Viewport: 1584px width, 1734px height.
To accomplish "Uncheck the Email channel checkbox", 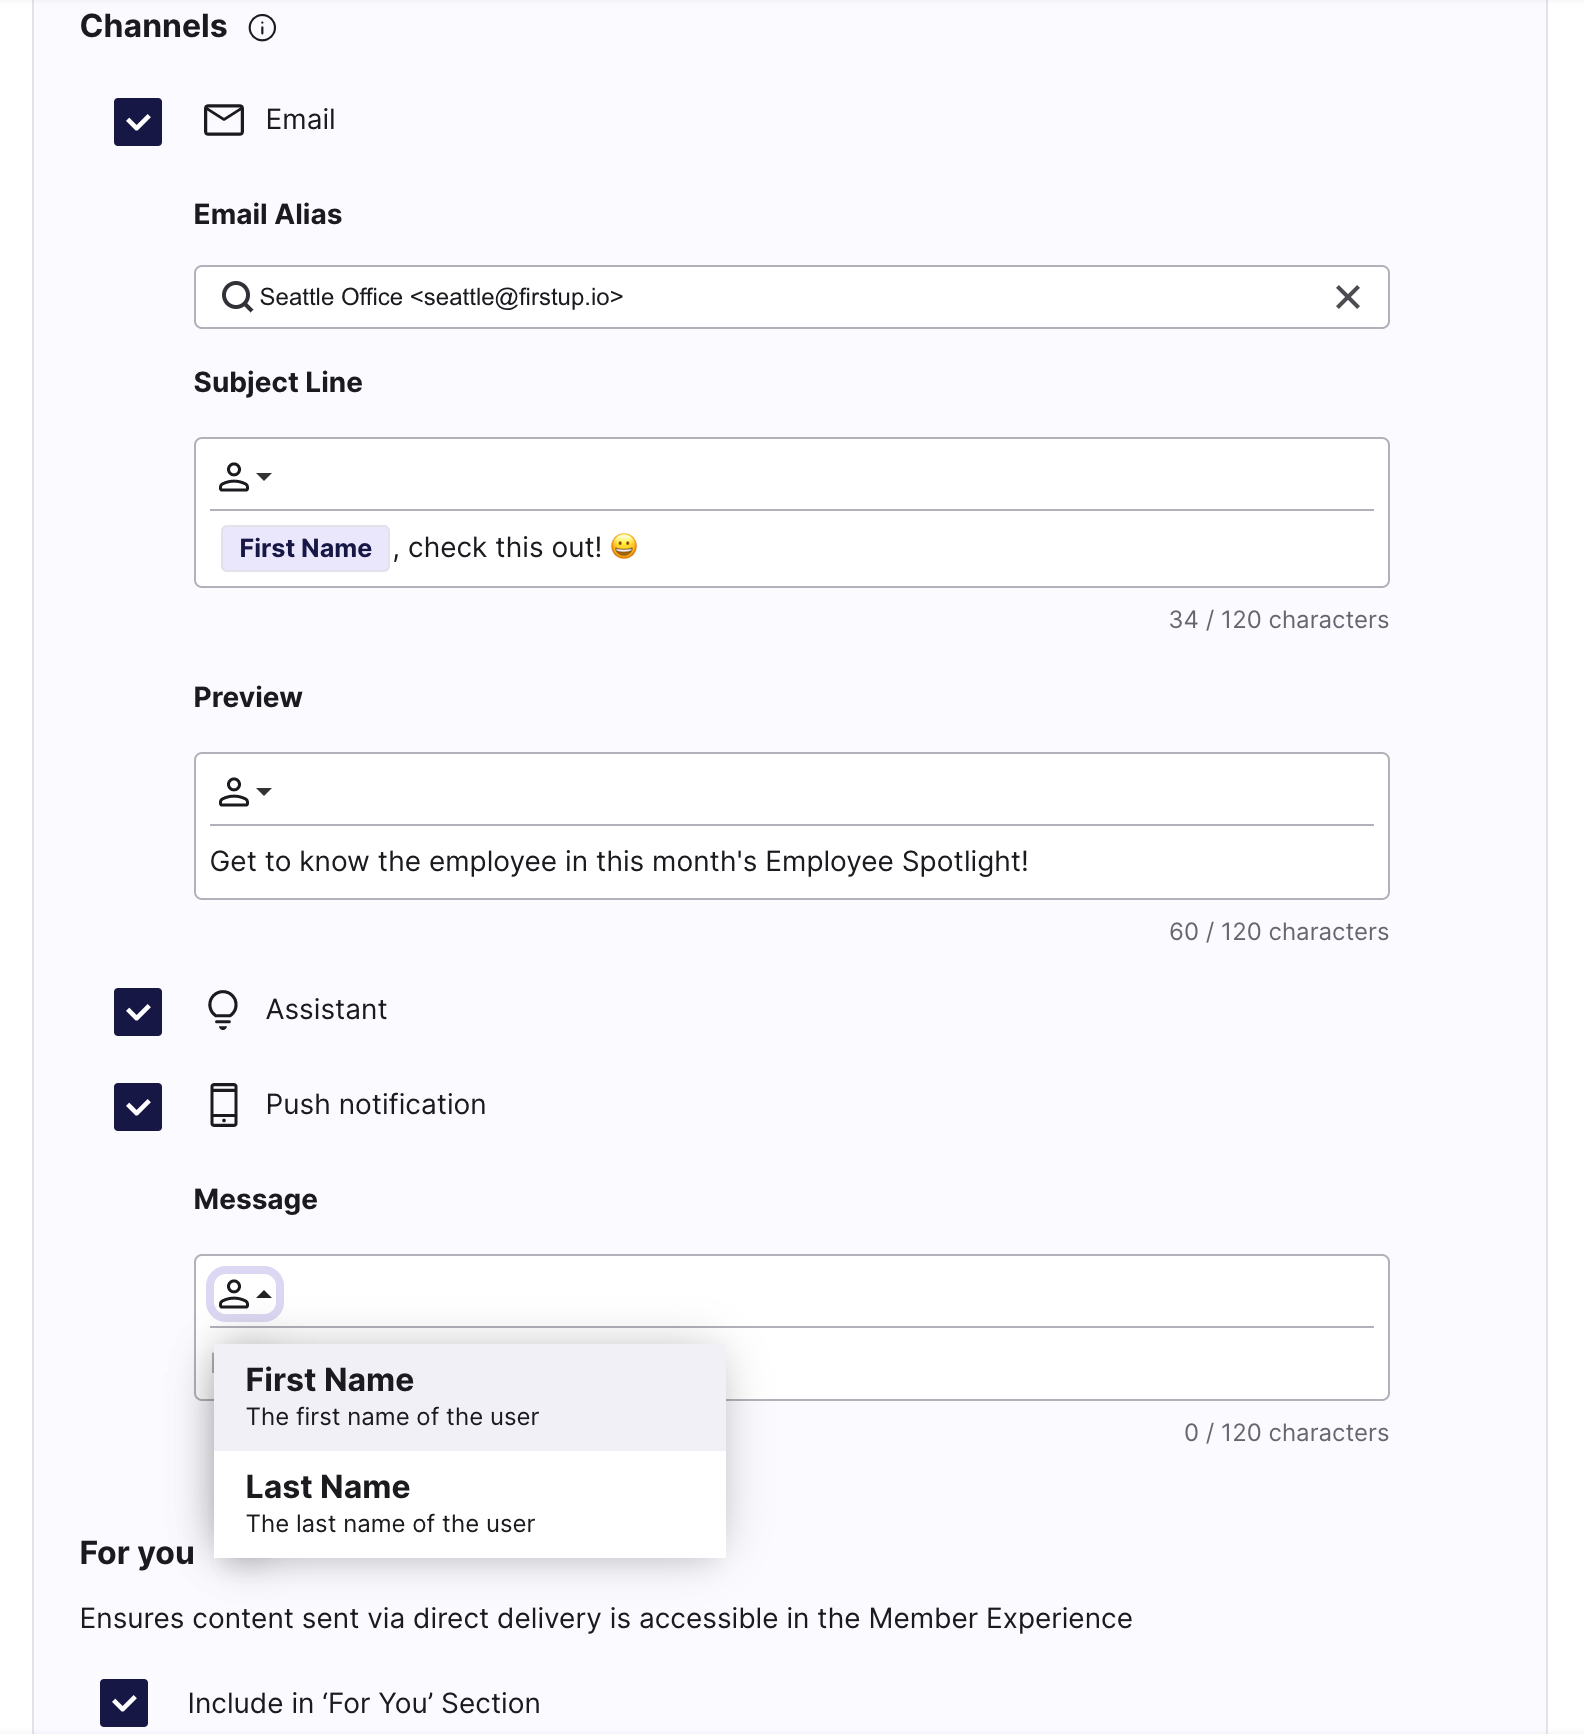I will click(137, 121).
